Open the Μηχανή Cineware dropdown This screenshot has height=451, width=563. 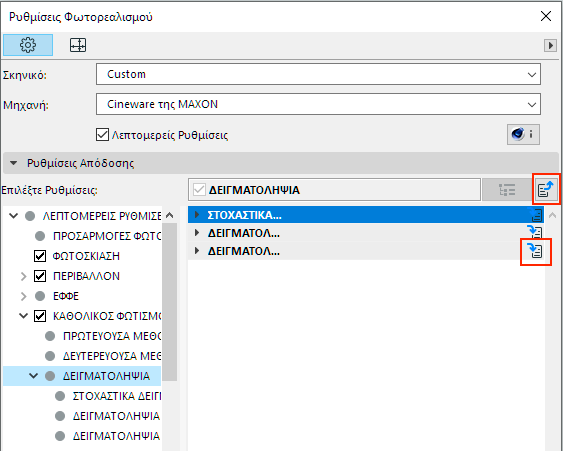click(x=318, y=104)
